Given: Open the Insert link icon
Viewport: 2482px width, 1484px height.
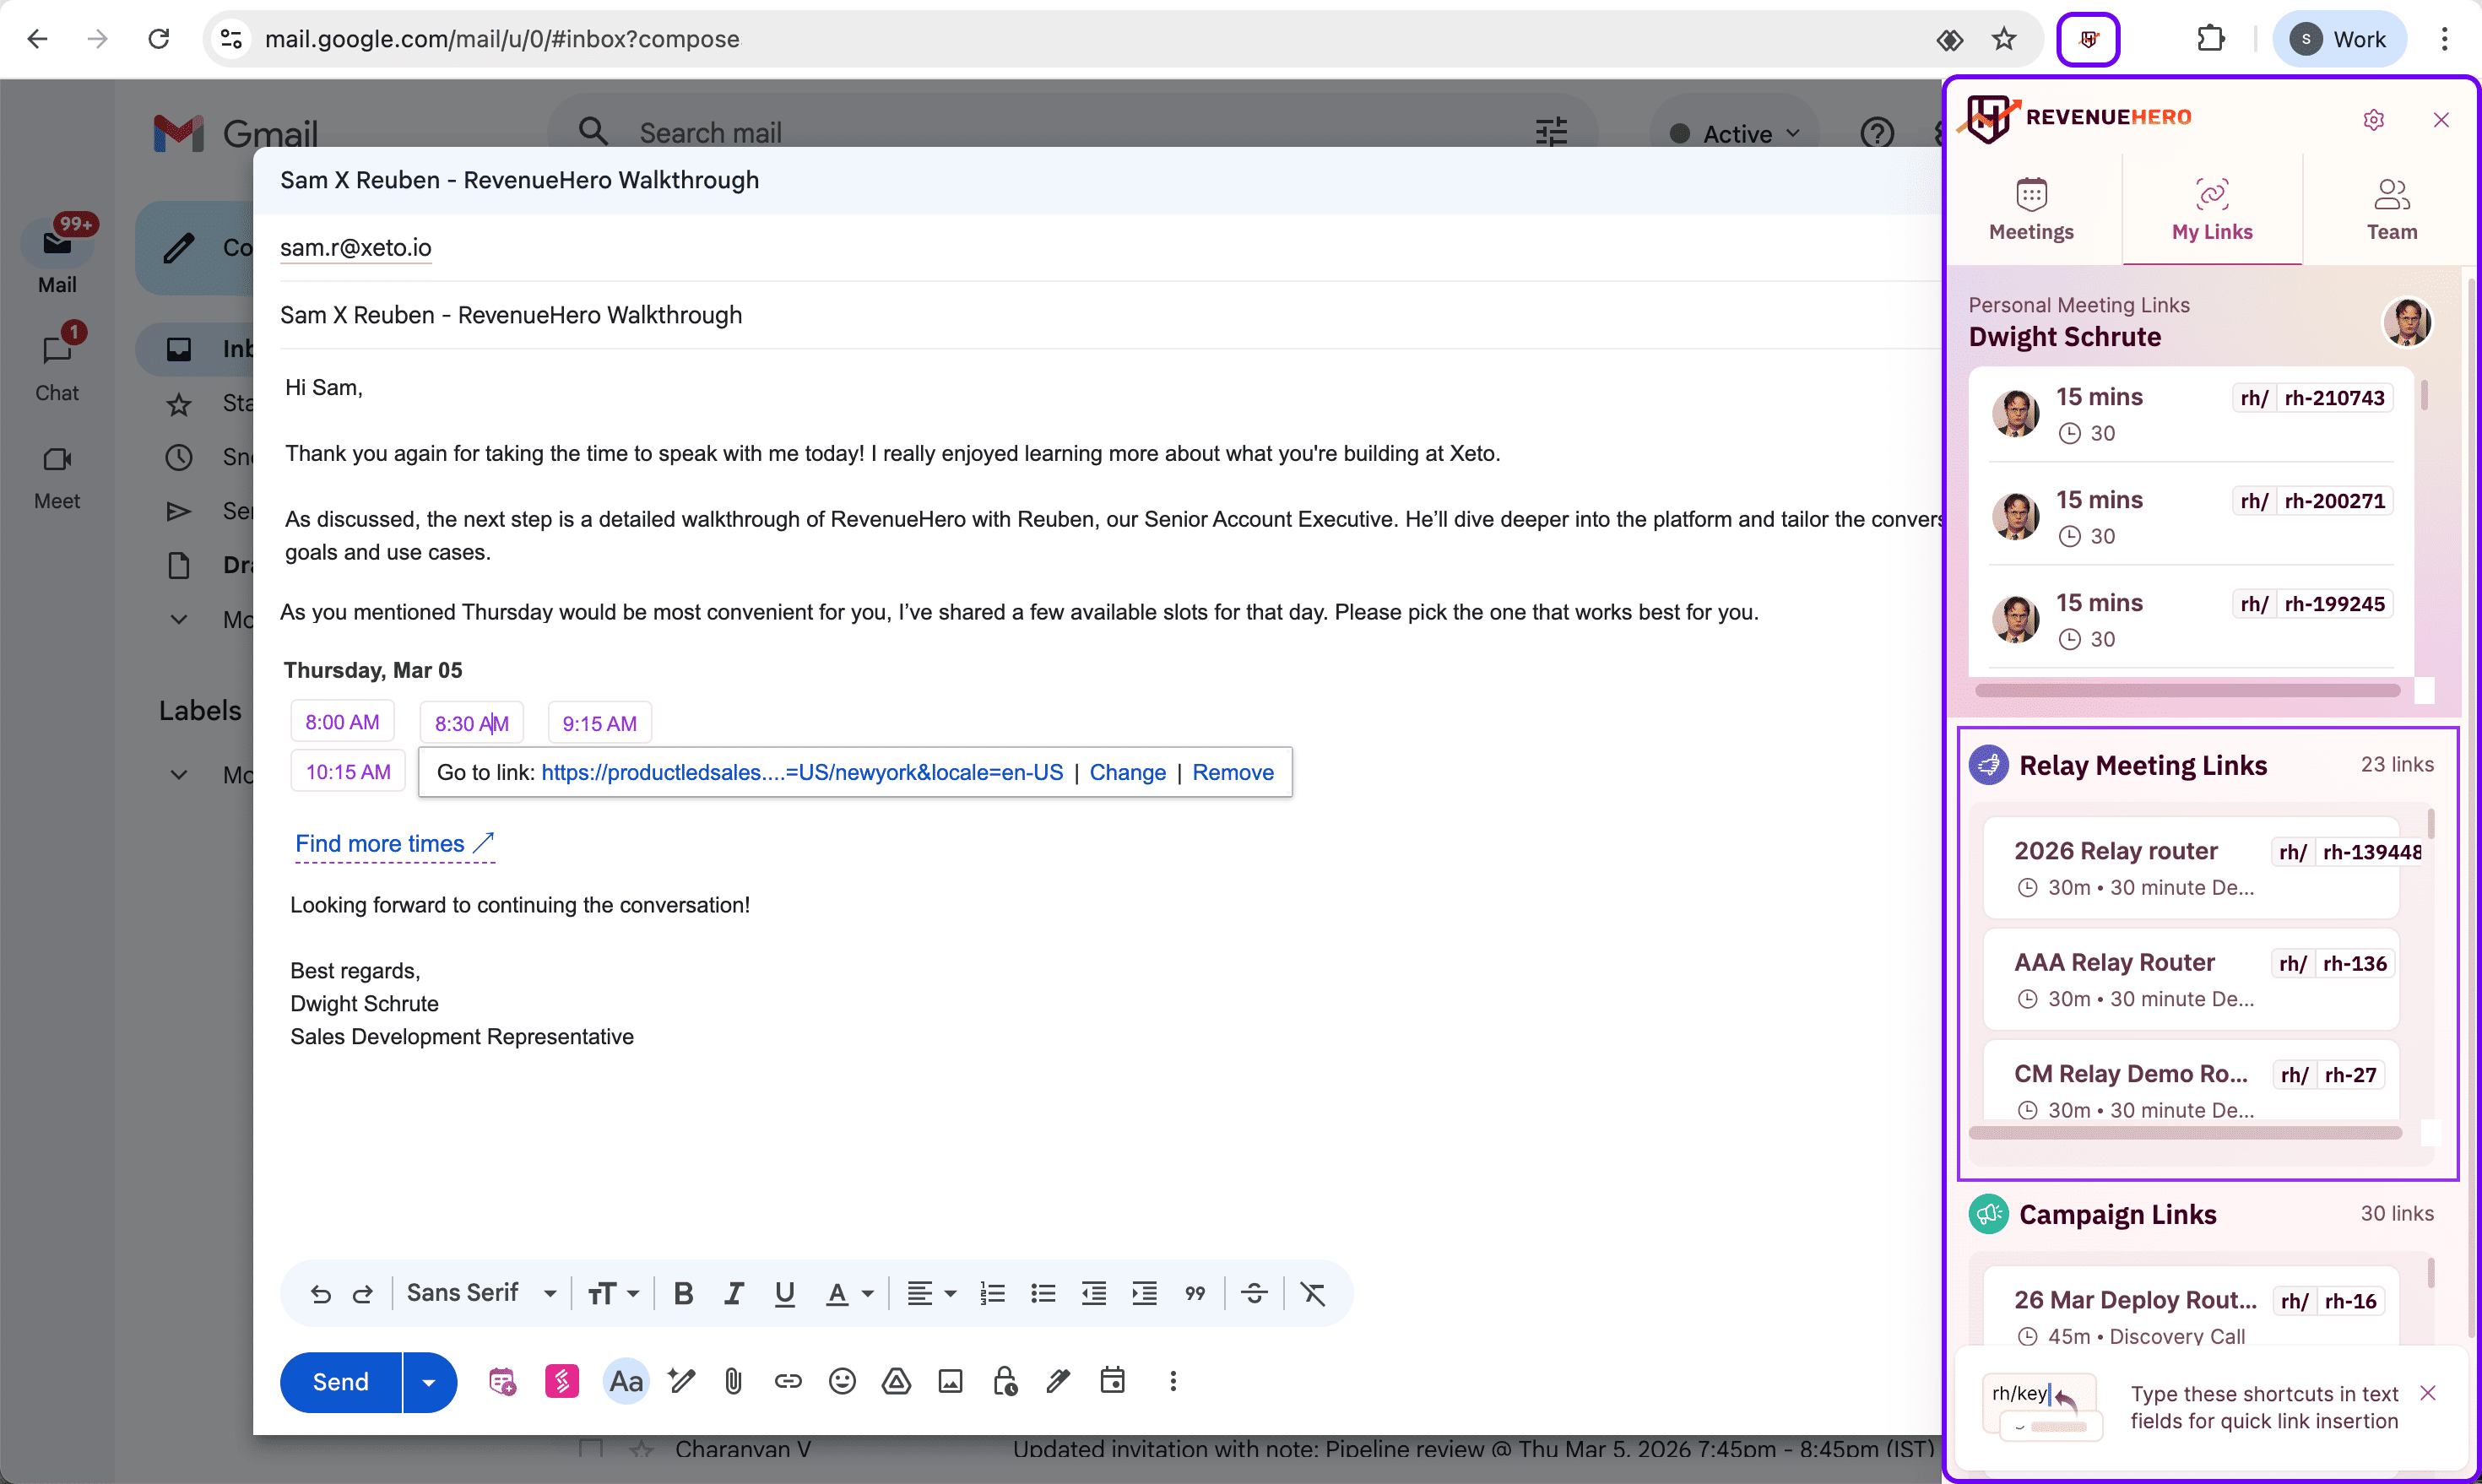Looking at the screenshot, I should coord(788,1381).
